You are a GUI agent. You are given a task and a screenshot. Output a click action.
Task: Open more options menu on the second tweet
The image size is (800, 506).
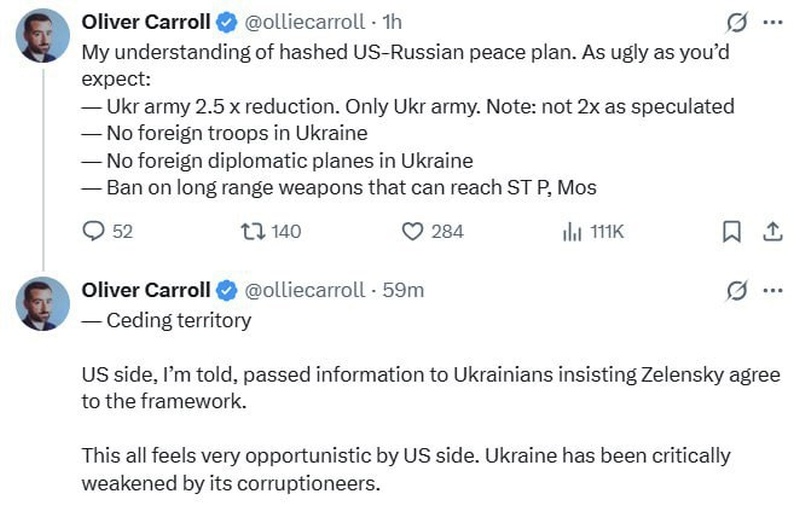coord(772,290)
